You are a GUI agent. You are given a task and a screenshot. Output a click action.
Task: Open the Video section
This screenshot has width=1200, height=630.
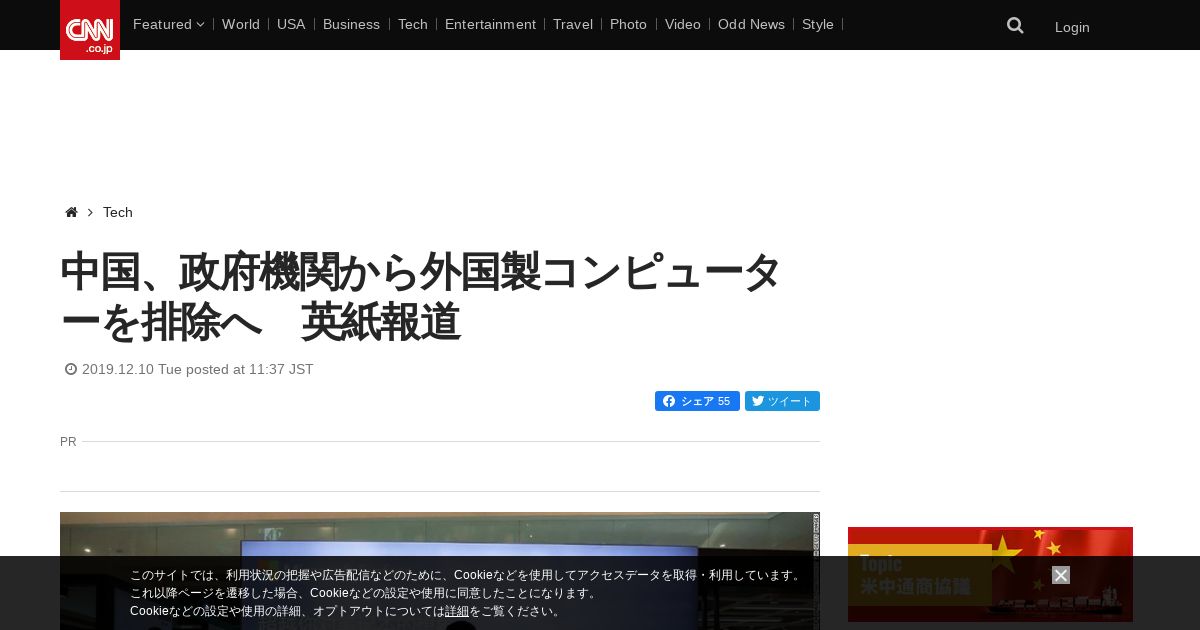(683, 24)
